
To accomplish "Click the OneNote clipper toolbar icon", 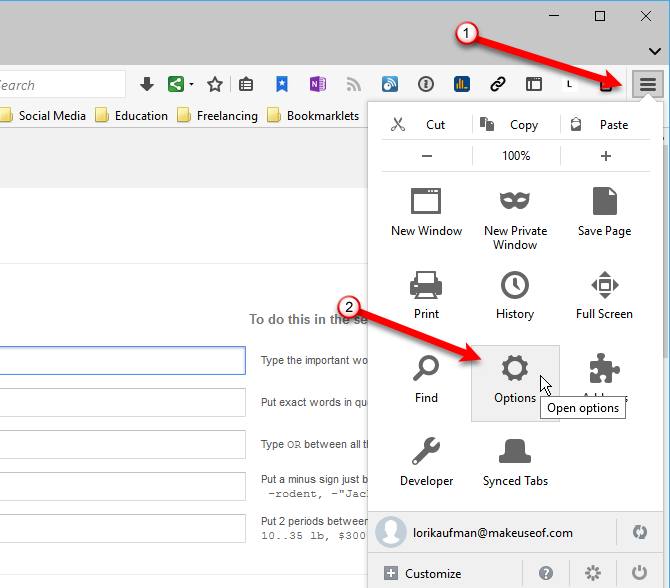I will [318, 85].
